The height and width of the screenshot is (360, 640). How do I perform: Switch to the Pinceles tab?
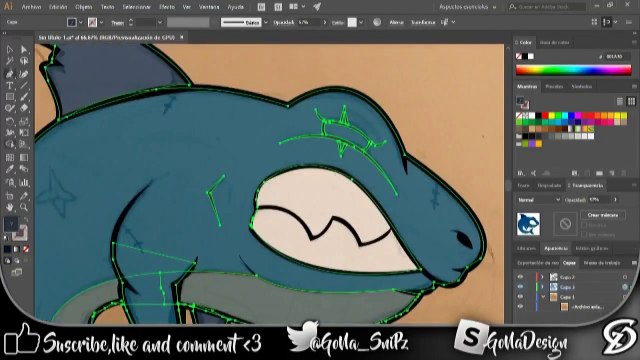coord(554,87)
